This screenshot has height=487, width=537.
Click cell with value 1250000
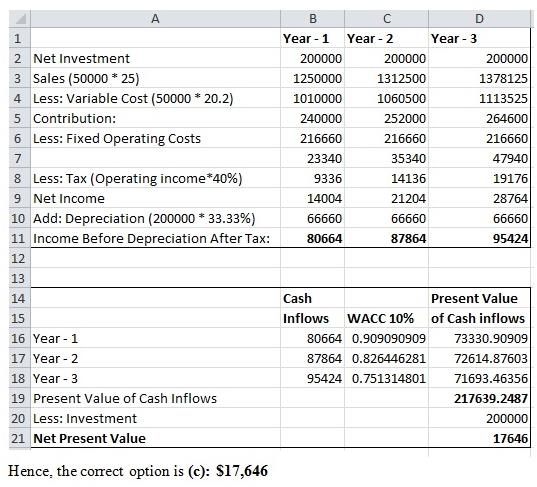tap(312, 78)
